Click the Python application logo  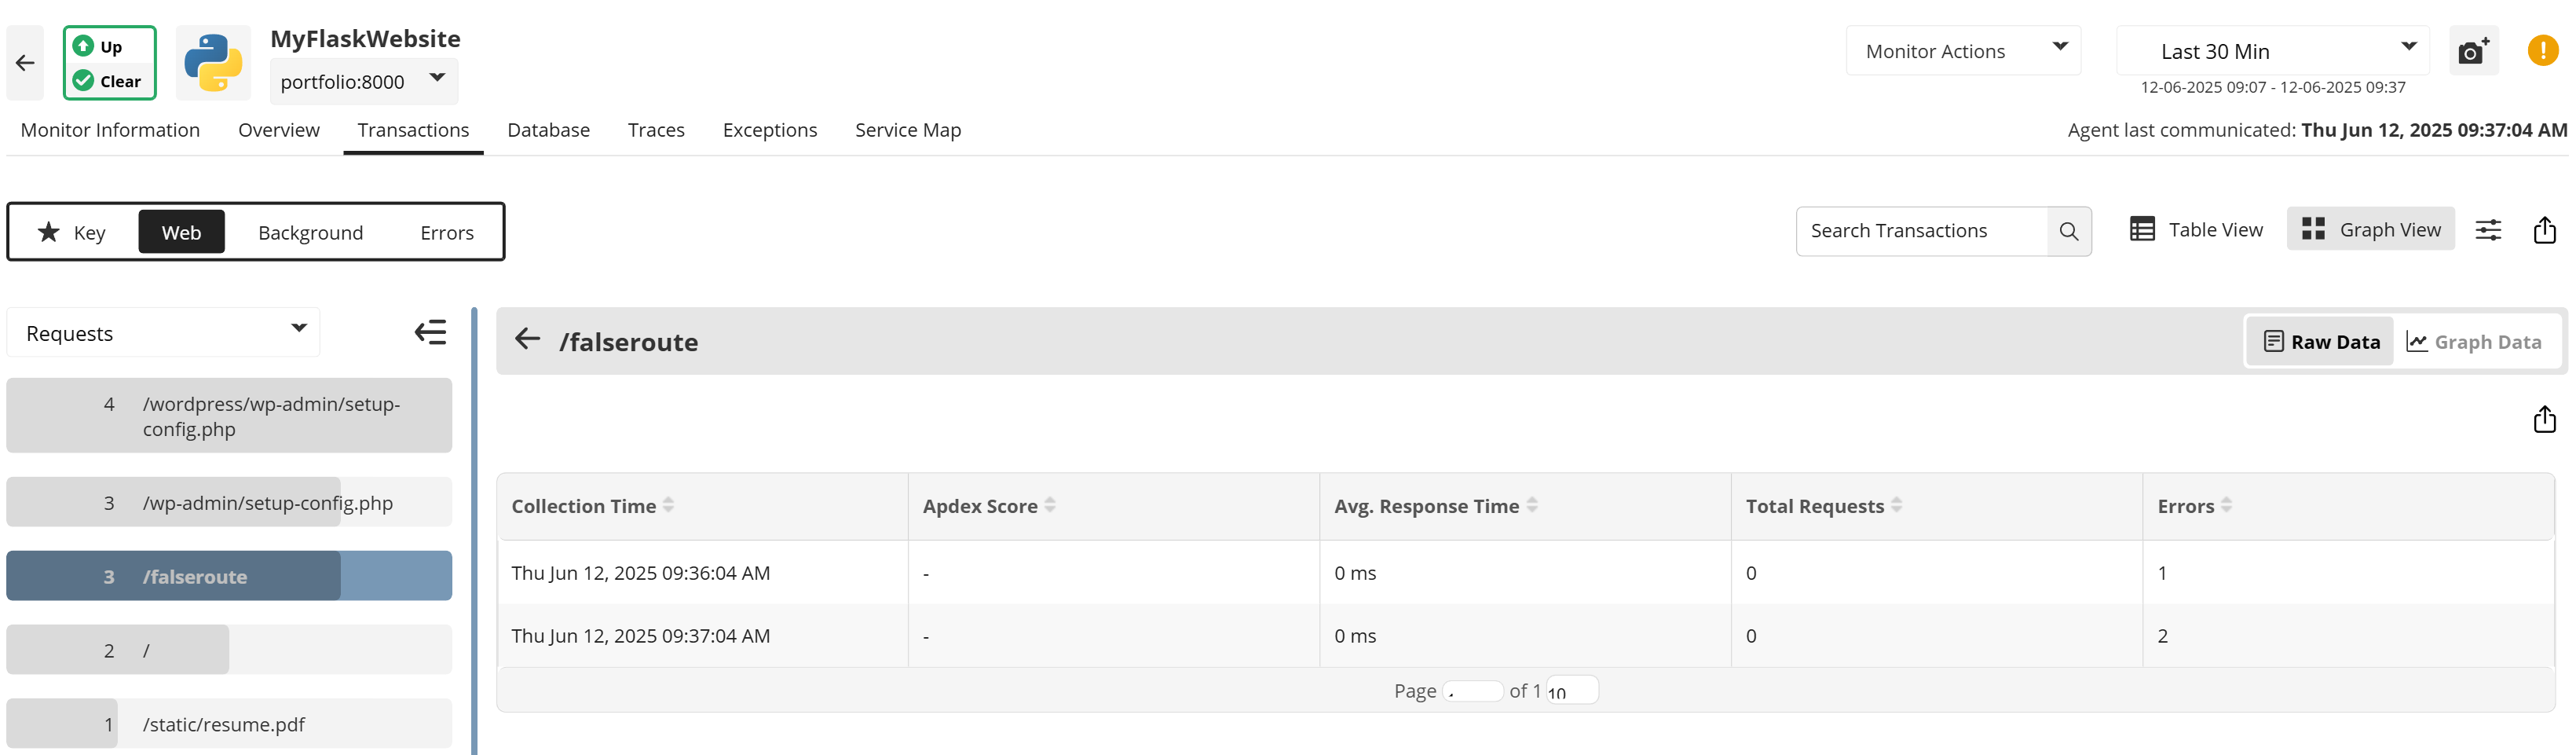click(213, 63)
